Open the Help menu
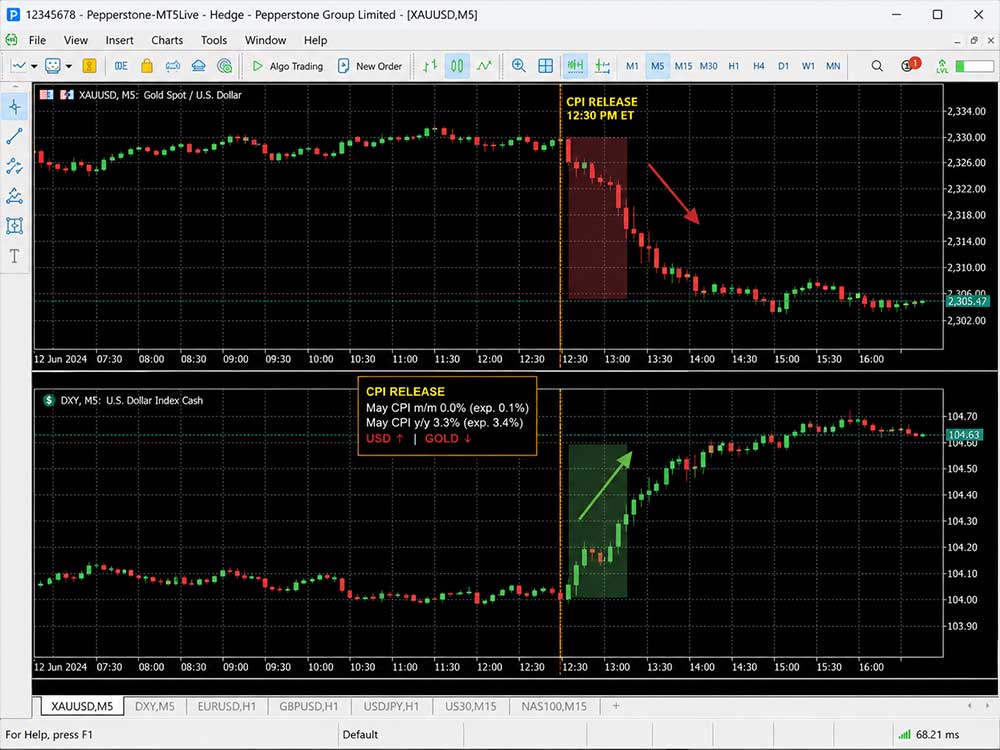Screen dimensions: 1000x750 coord(315,40)
